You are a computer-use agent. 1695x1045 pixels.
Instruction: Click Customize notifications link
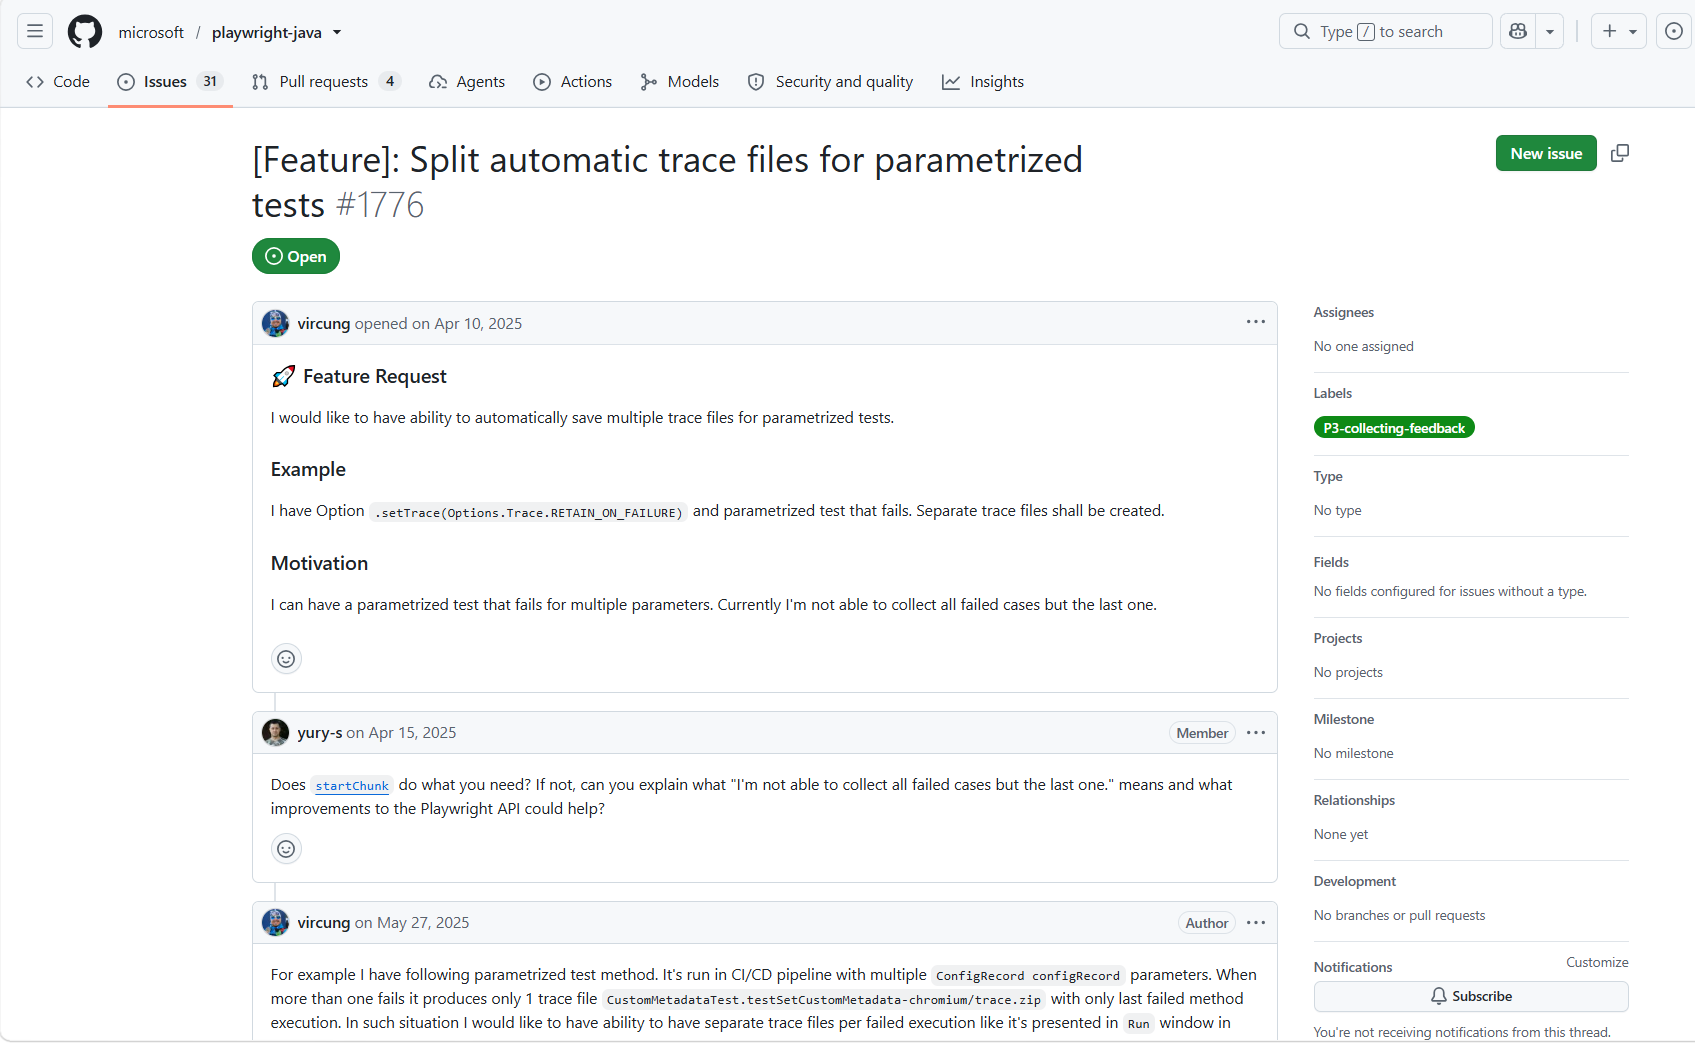pyautogui.click(x=1597, y=962)
